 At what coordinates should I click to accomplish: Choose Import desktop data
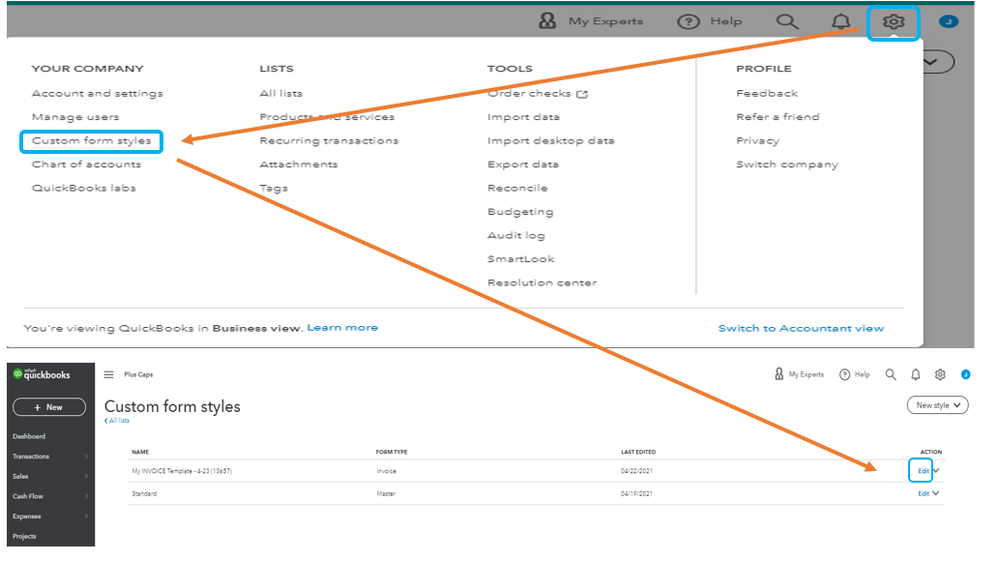551,141
